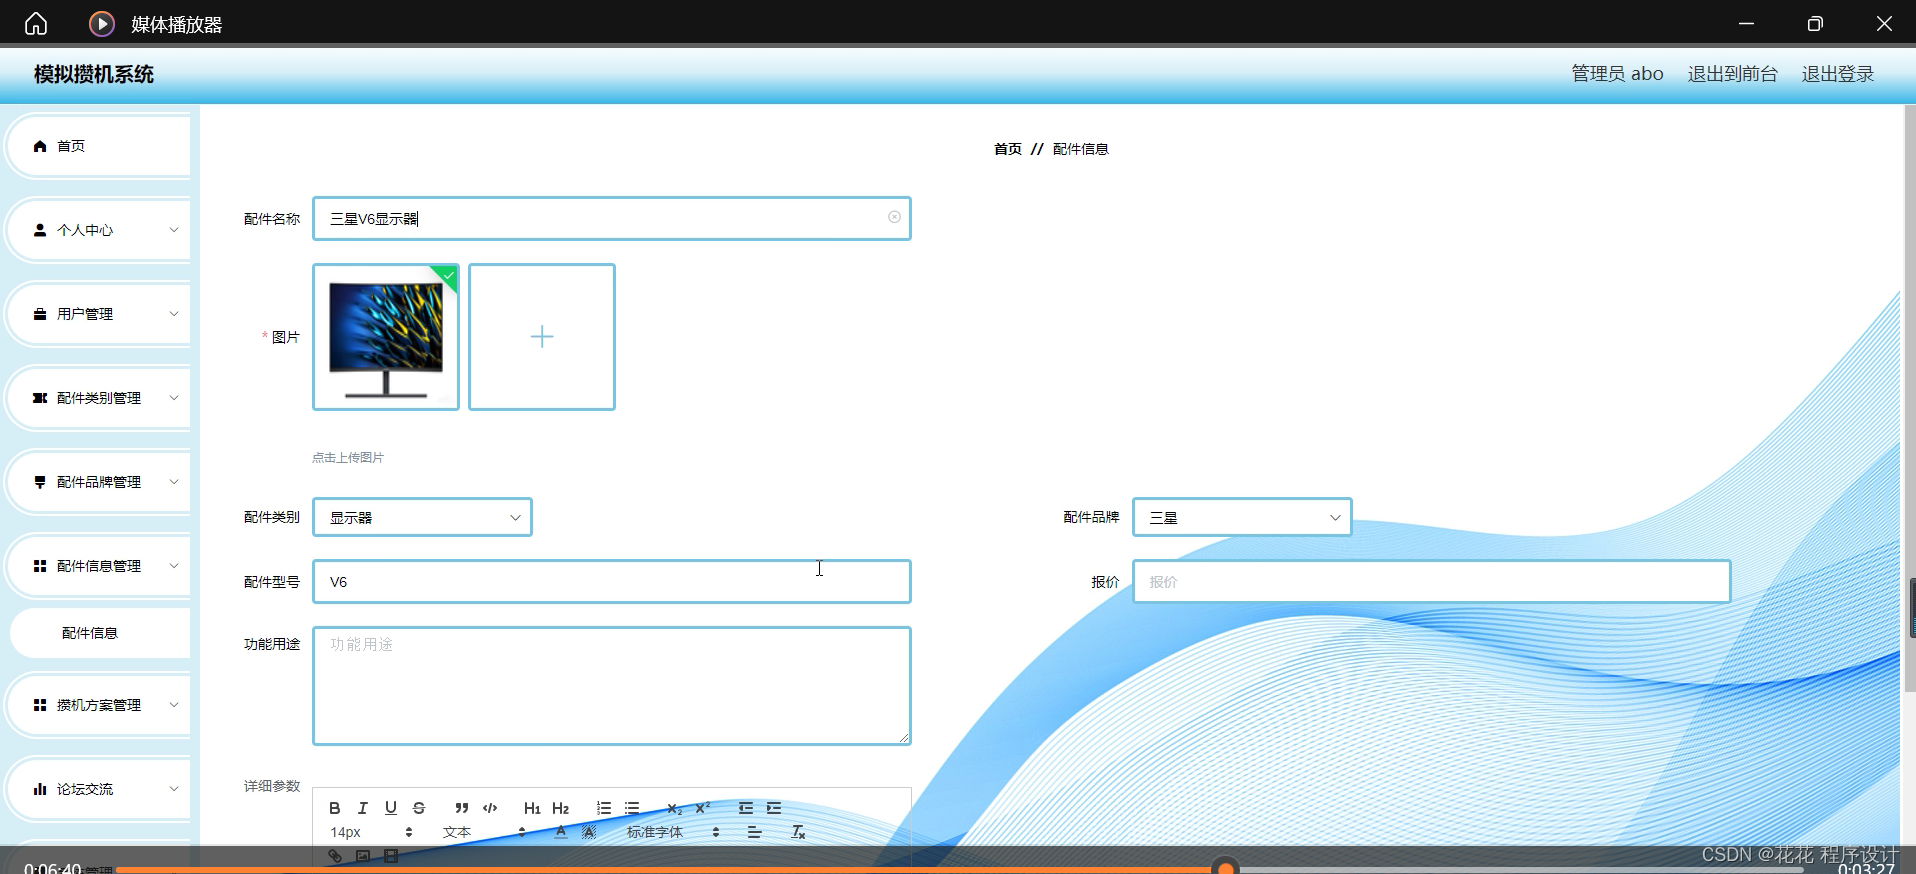
Task: Open text alignment options
Action: [754, 832]
